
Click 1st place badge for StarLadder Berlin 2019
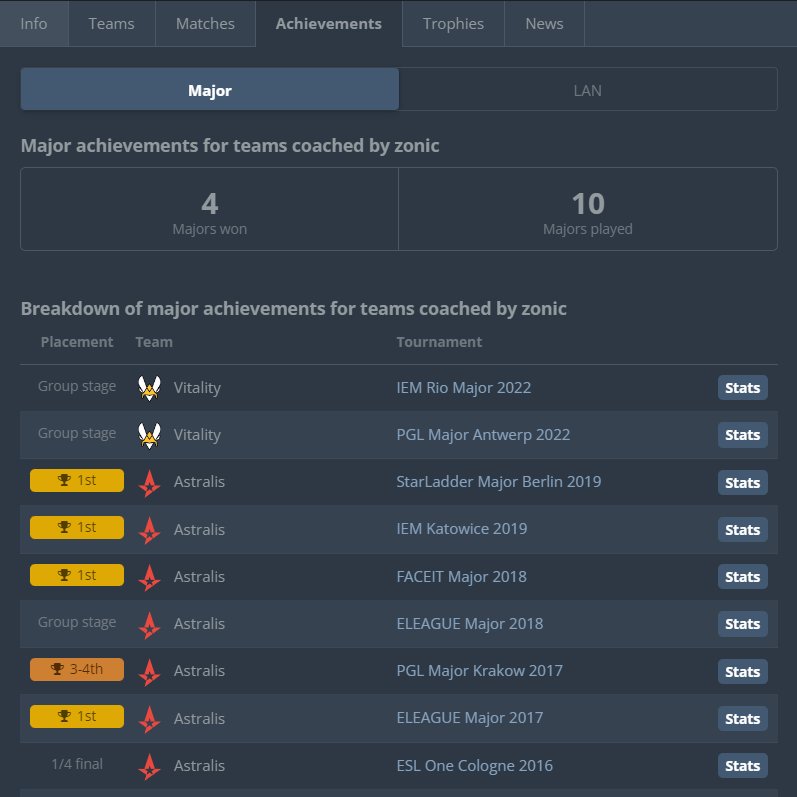[77, 480]
